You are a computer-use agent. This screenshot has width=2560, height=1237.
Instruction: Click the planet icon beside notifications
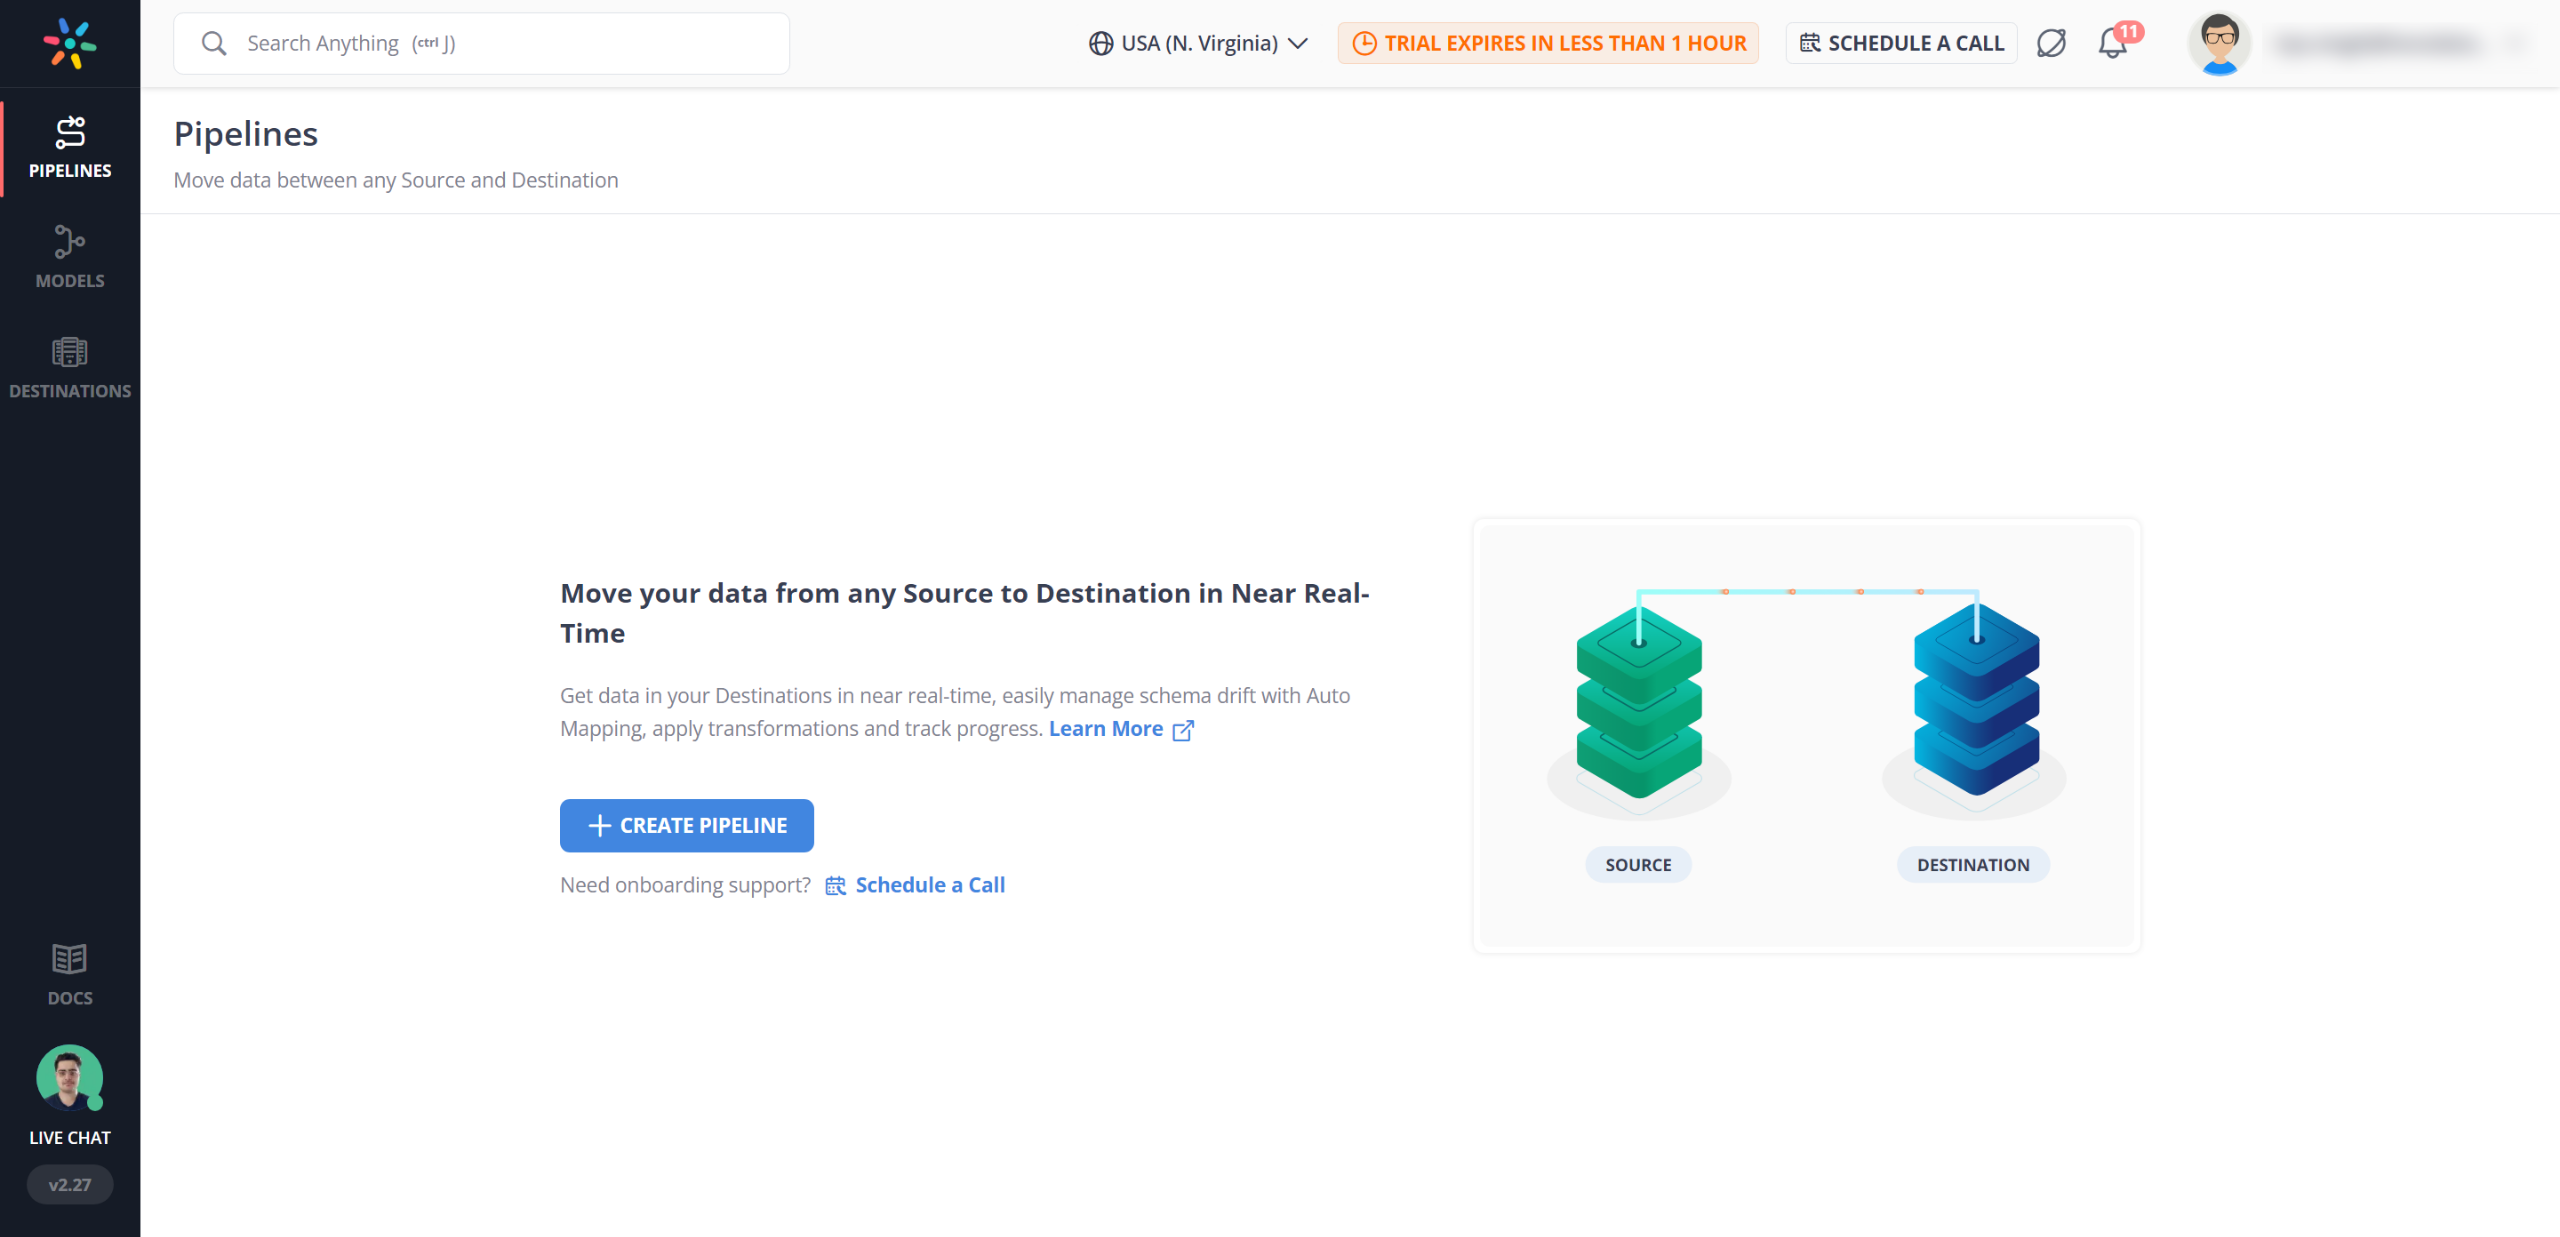pos(2051,44)
